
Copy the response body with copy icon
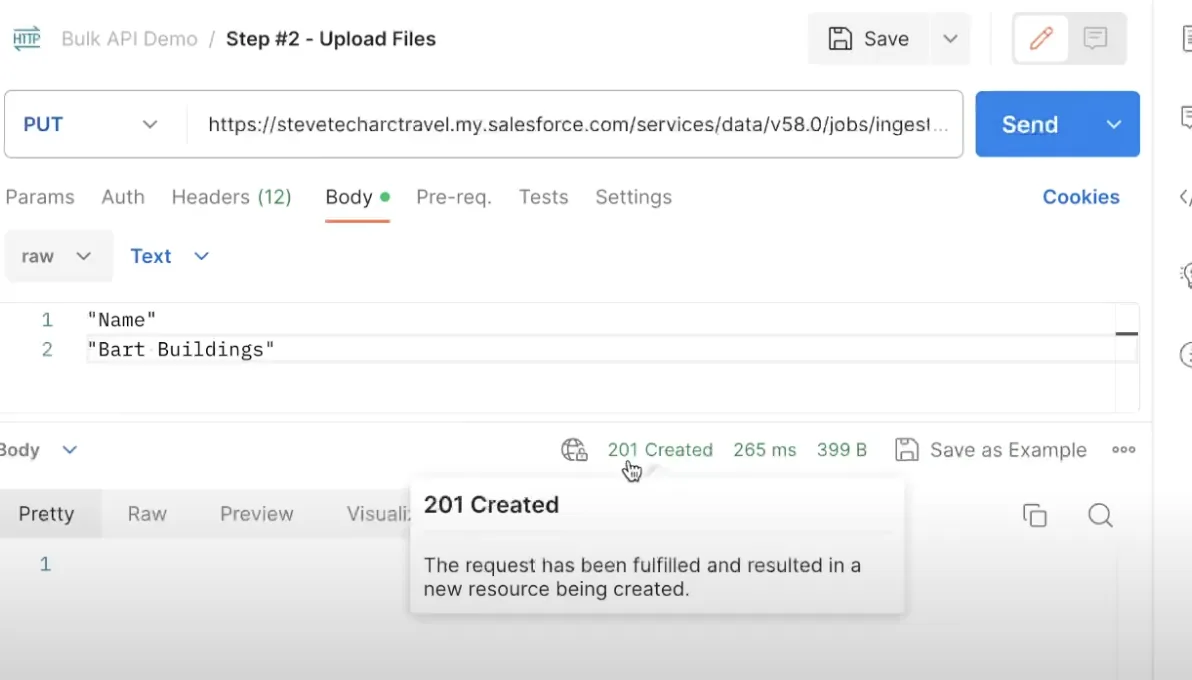1035,515
